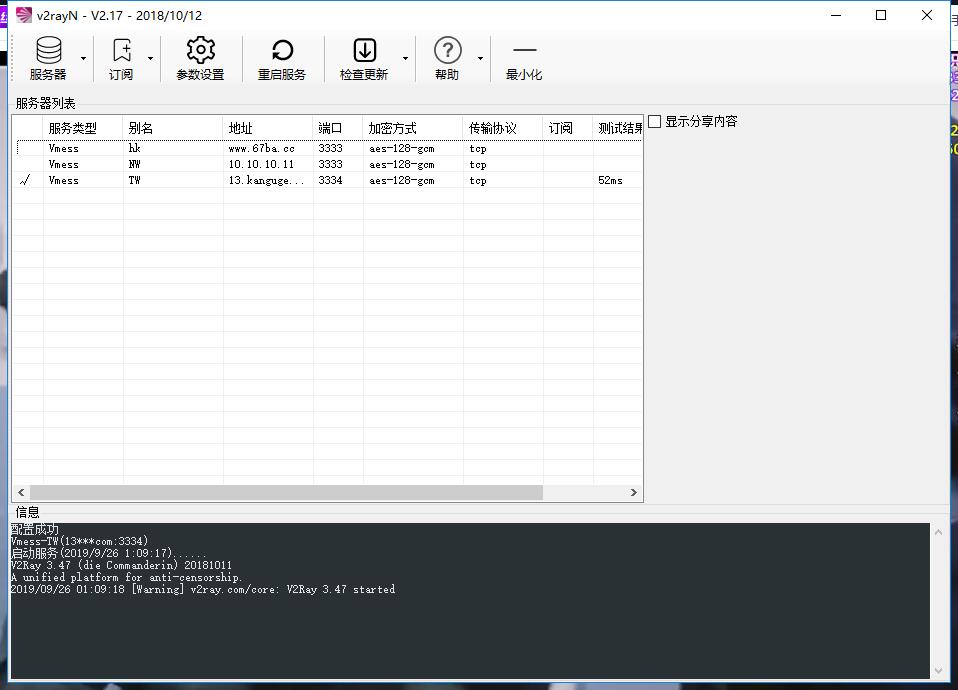Expand the 帮助 dropdown arrow
Image resolution: width=958 pixels, height=690 pixels.
480,59
